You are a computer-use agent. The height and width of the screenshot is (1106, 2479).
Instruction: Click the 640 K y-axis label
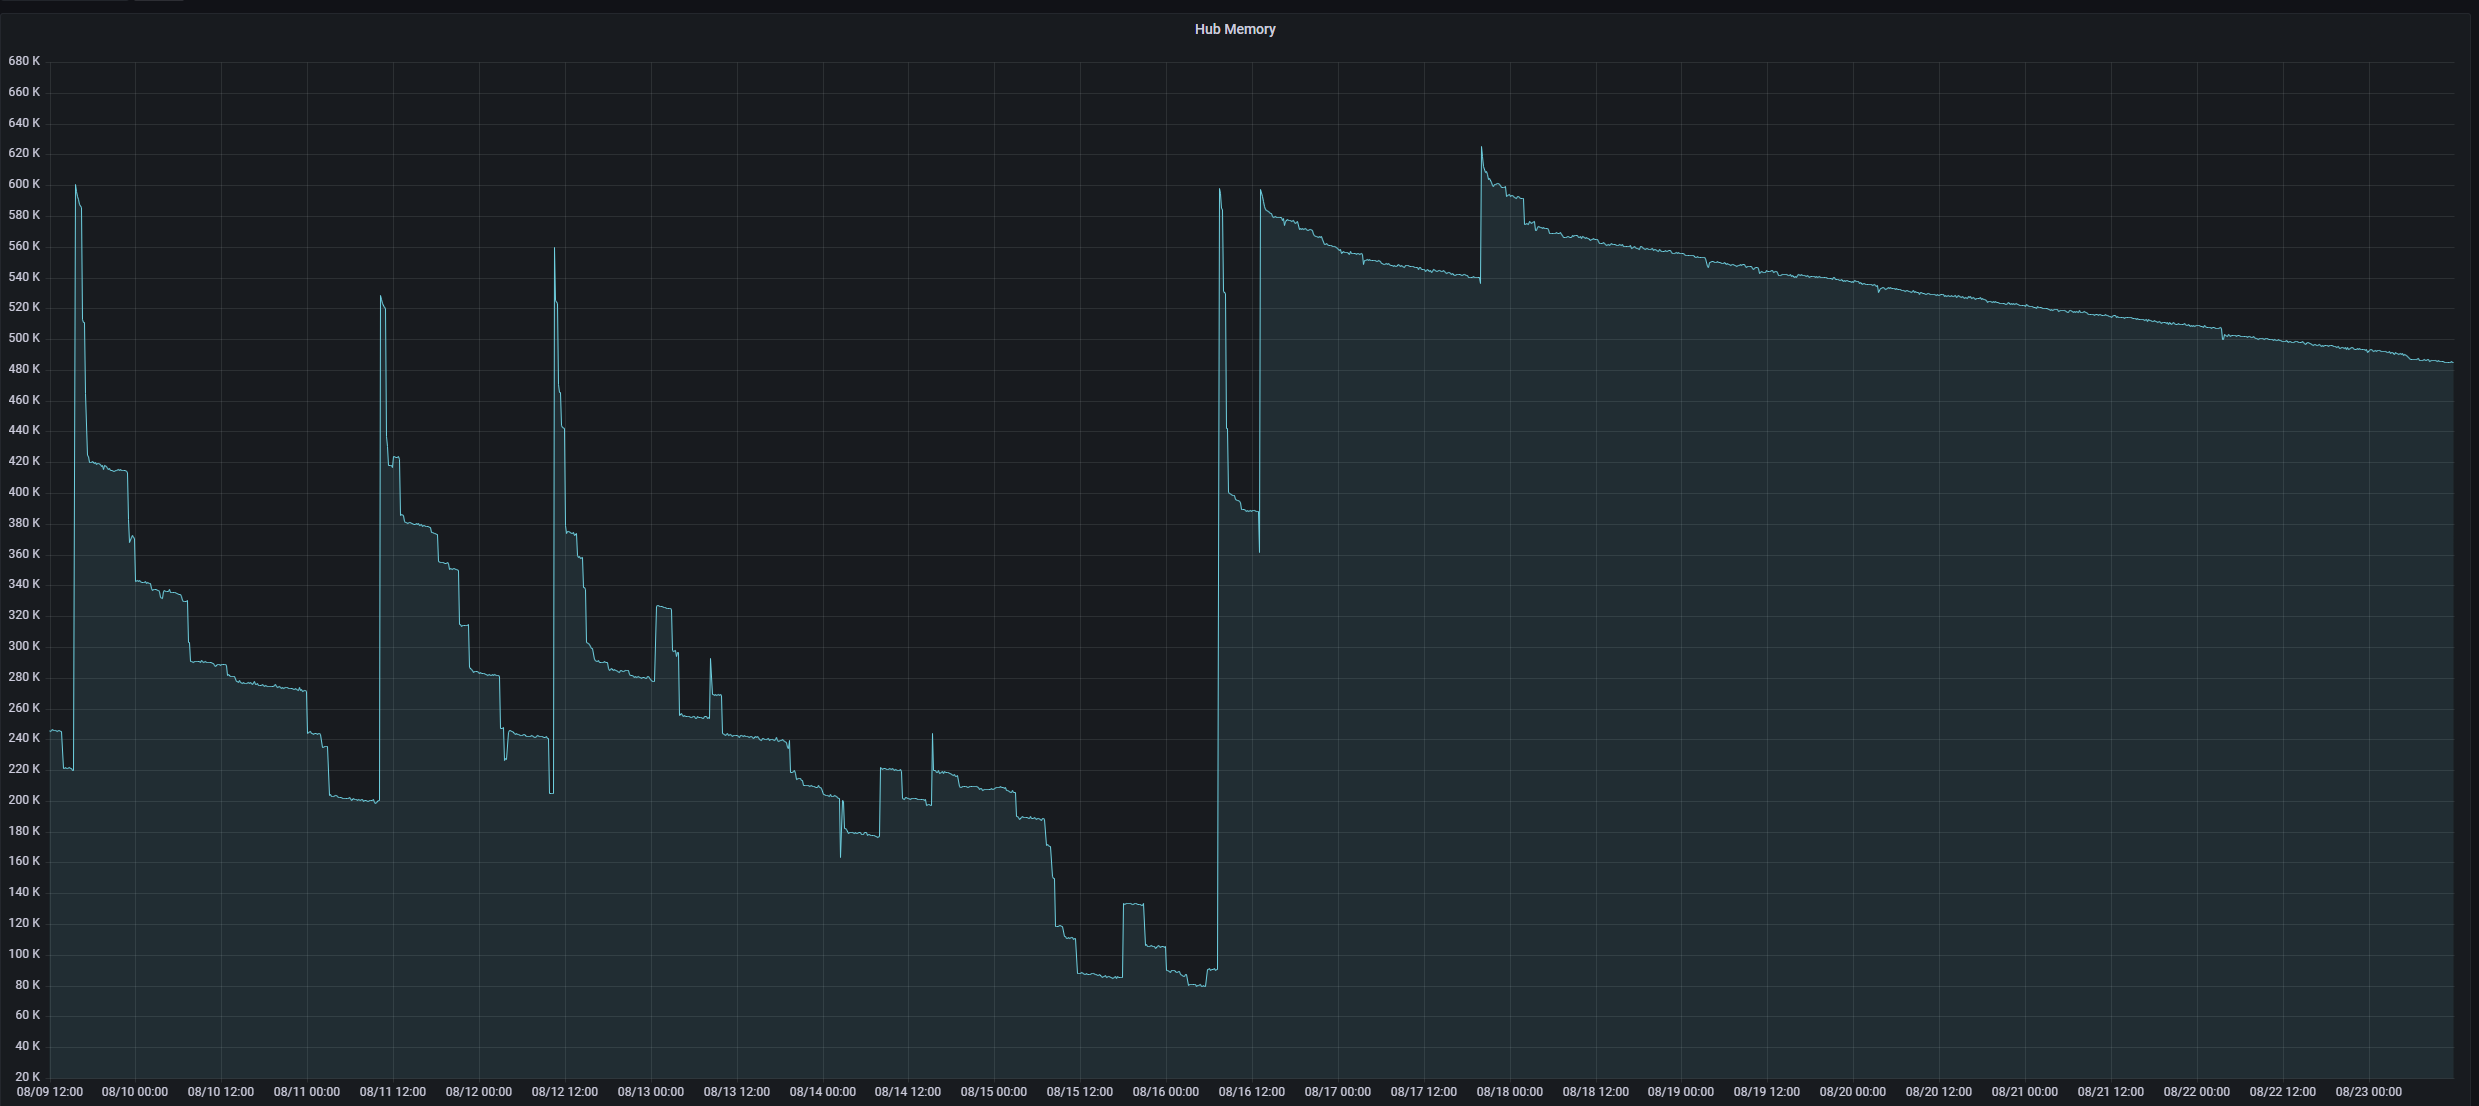pyautogui.click(x=24, y=123)
